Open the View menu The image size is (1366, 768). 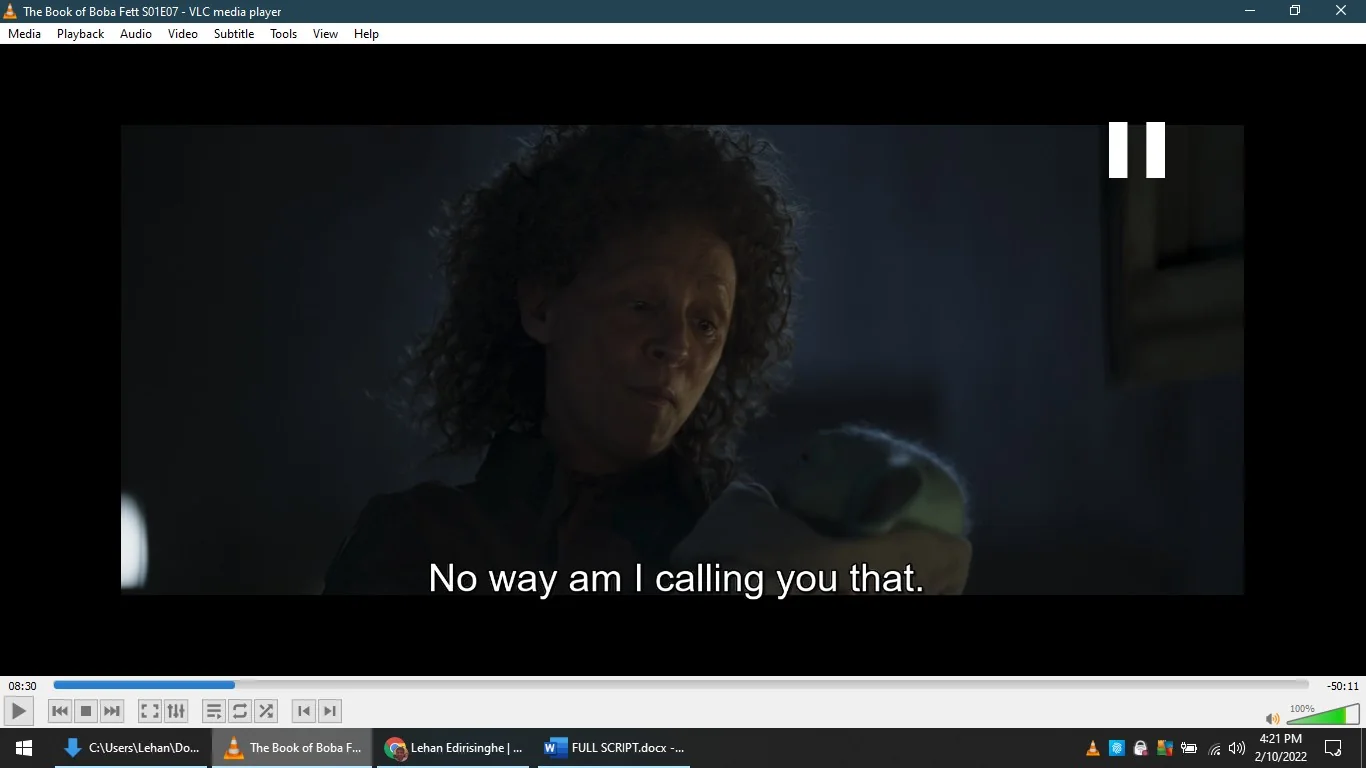[326, 34]
